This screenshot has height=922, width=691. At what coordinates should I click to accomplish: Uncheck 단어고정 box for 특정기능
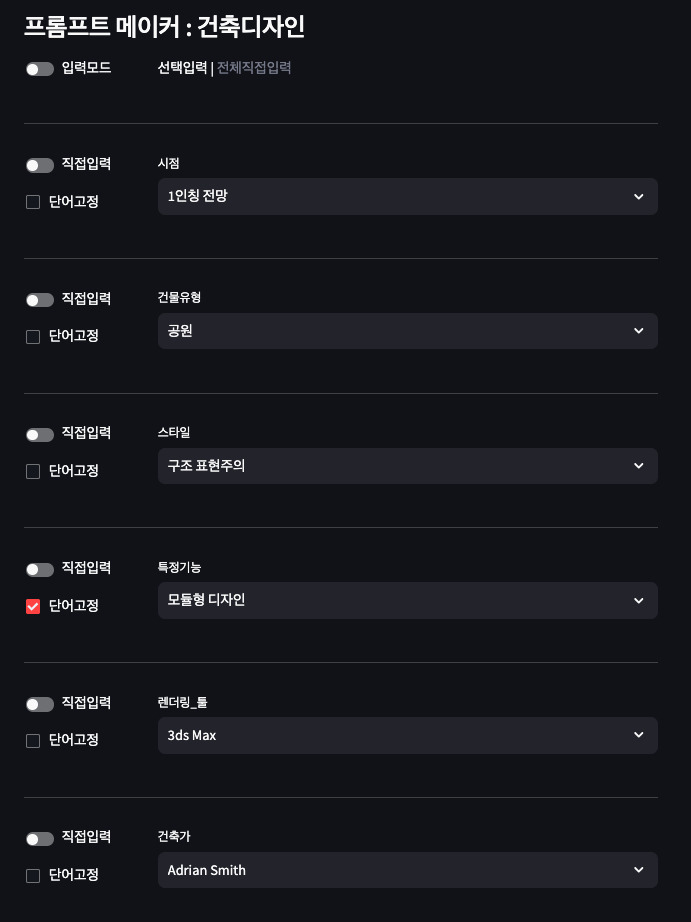[x=33, y=606]
